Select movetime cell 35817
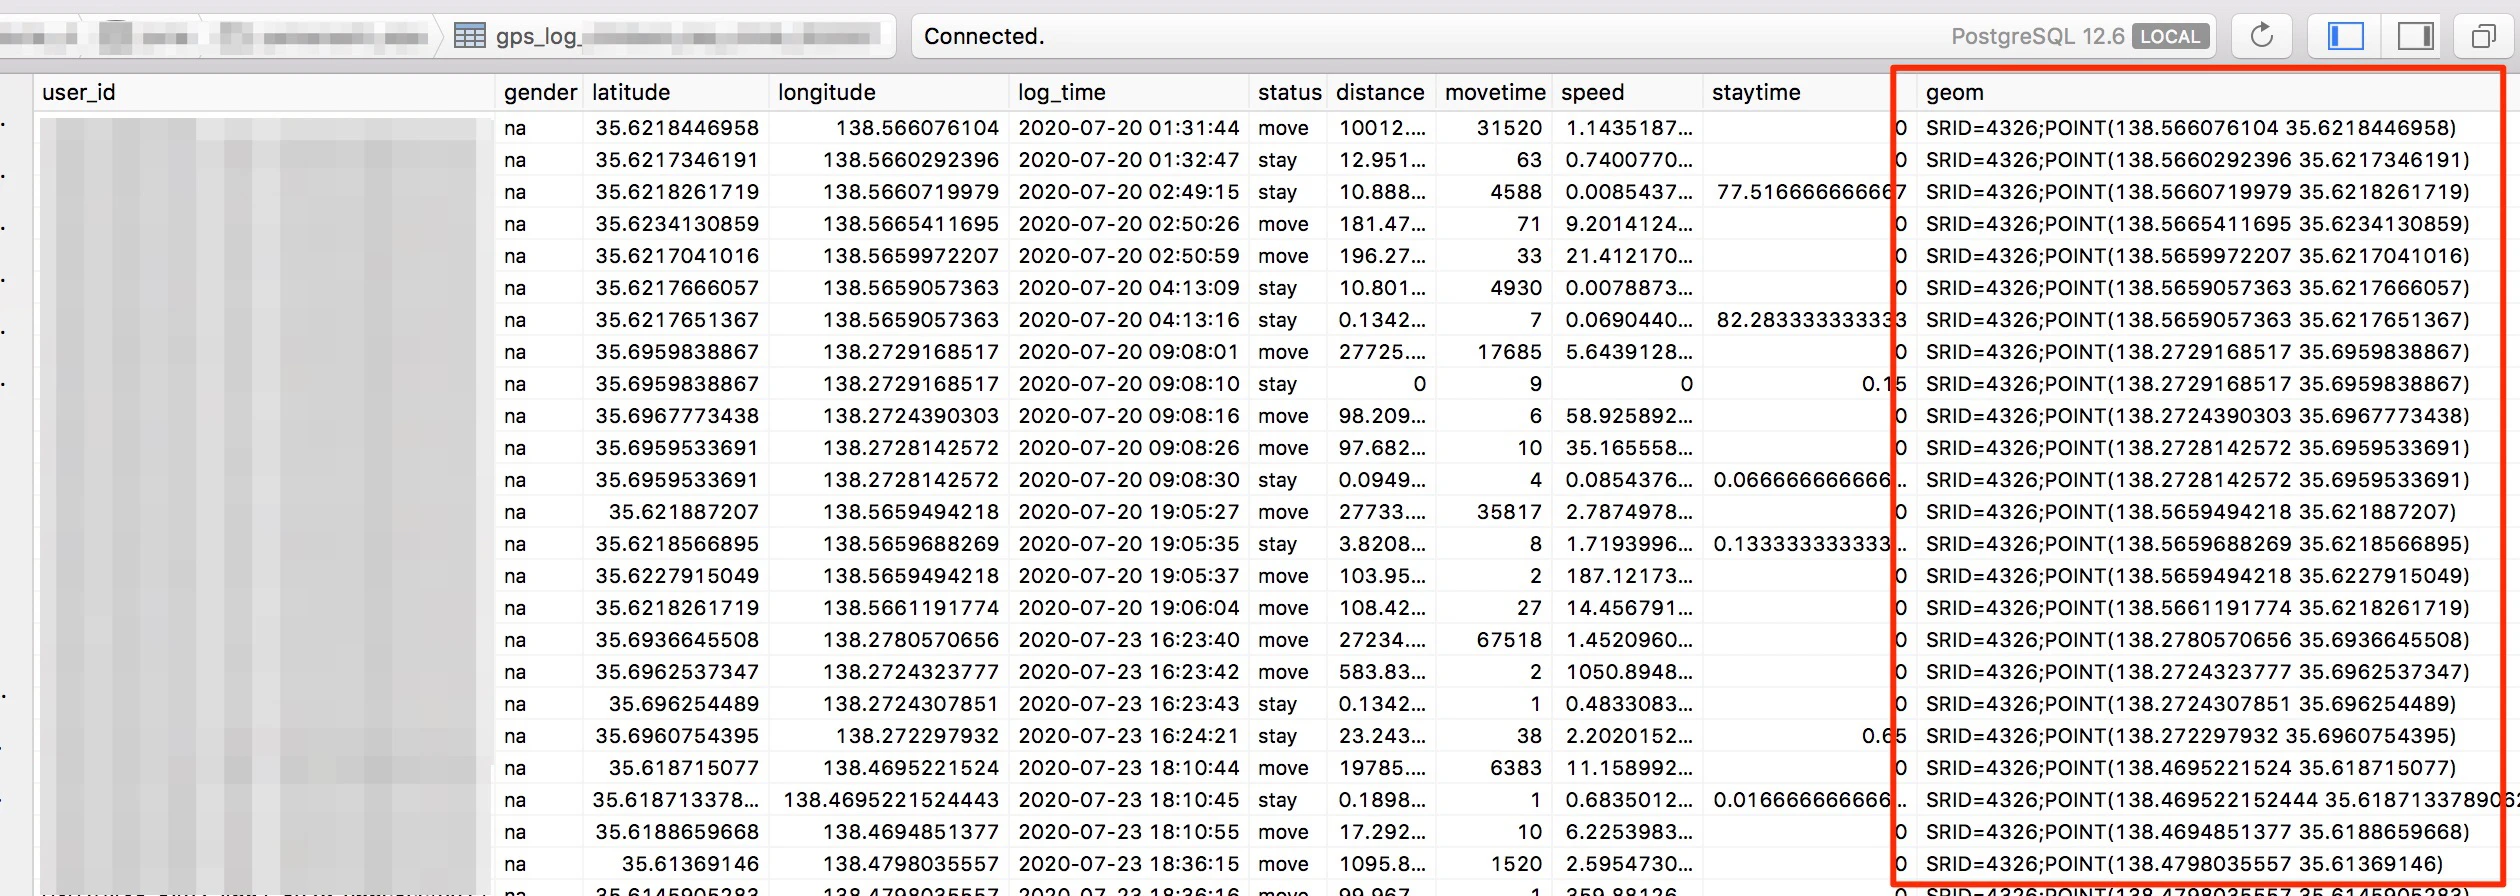Screen dimensions: 2520x896 tap(1509, 512)
